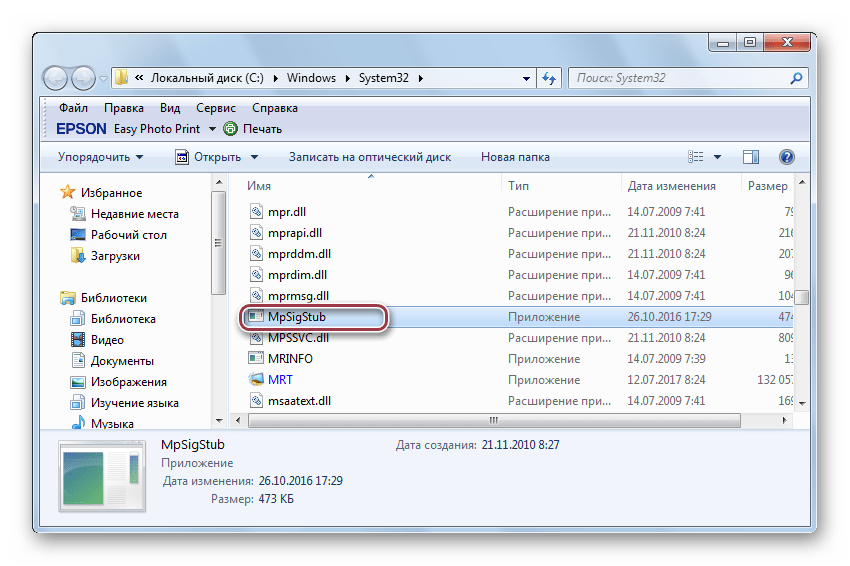The height and width of the screenshot is (566, 850).
Task: Sort by the Размер column header
Action: click(x=767, y=185)
